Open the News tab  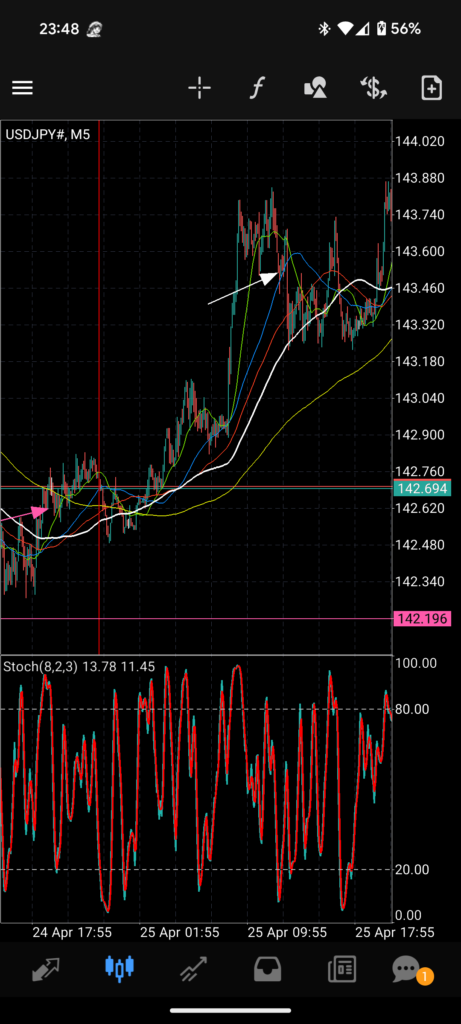coord(342,968)
